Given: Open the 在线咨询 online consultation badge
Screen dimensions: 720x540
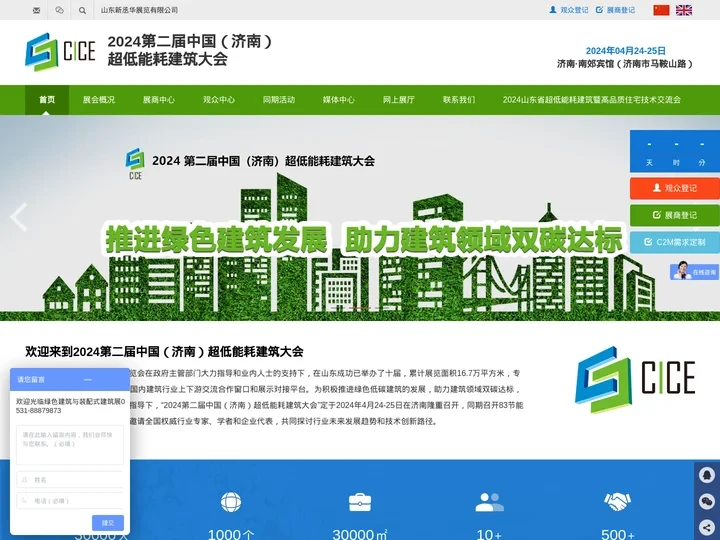Looking at the screenshot, I should pos(694,271).
